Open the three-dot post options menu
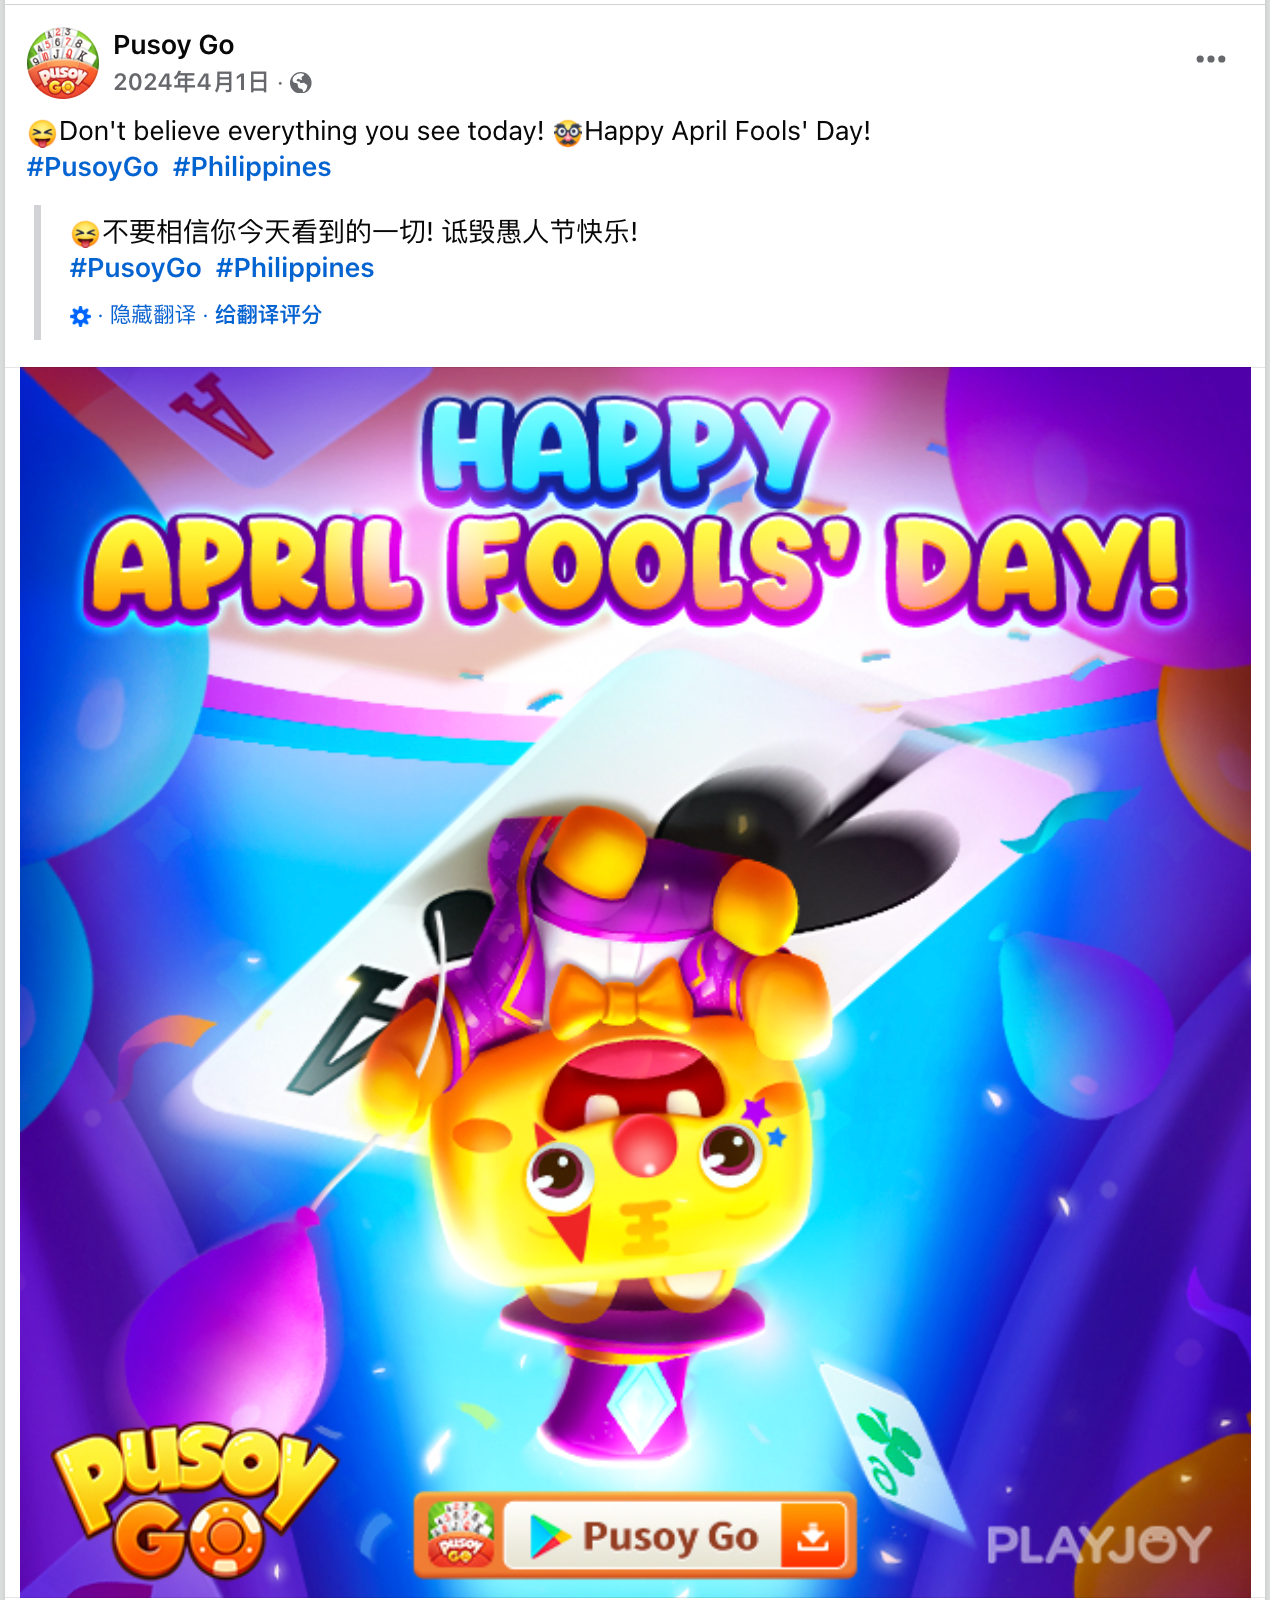This screenshot has height=1600, width=1270. coord(1210,59)
